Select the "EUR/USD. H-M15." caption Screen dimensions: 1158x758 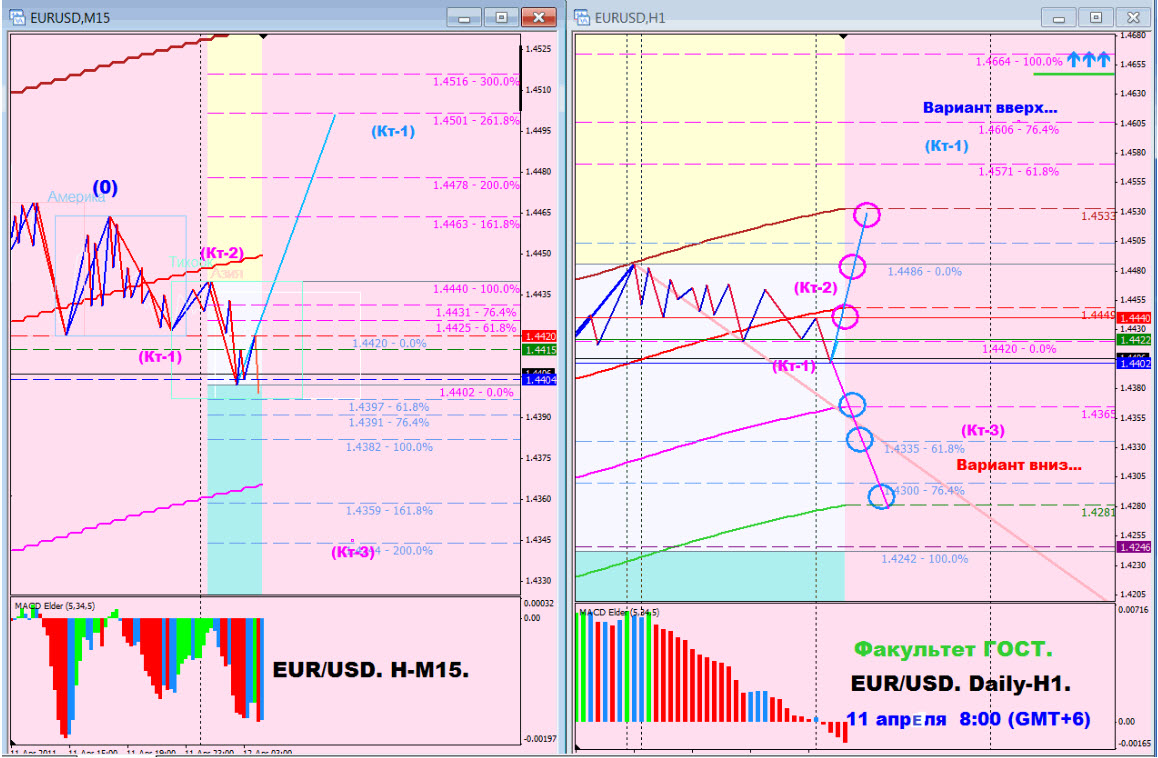(x=371, y=670)
